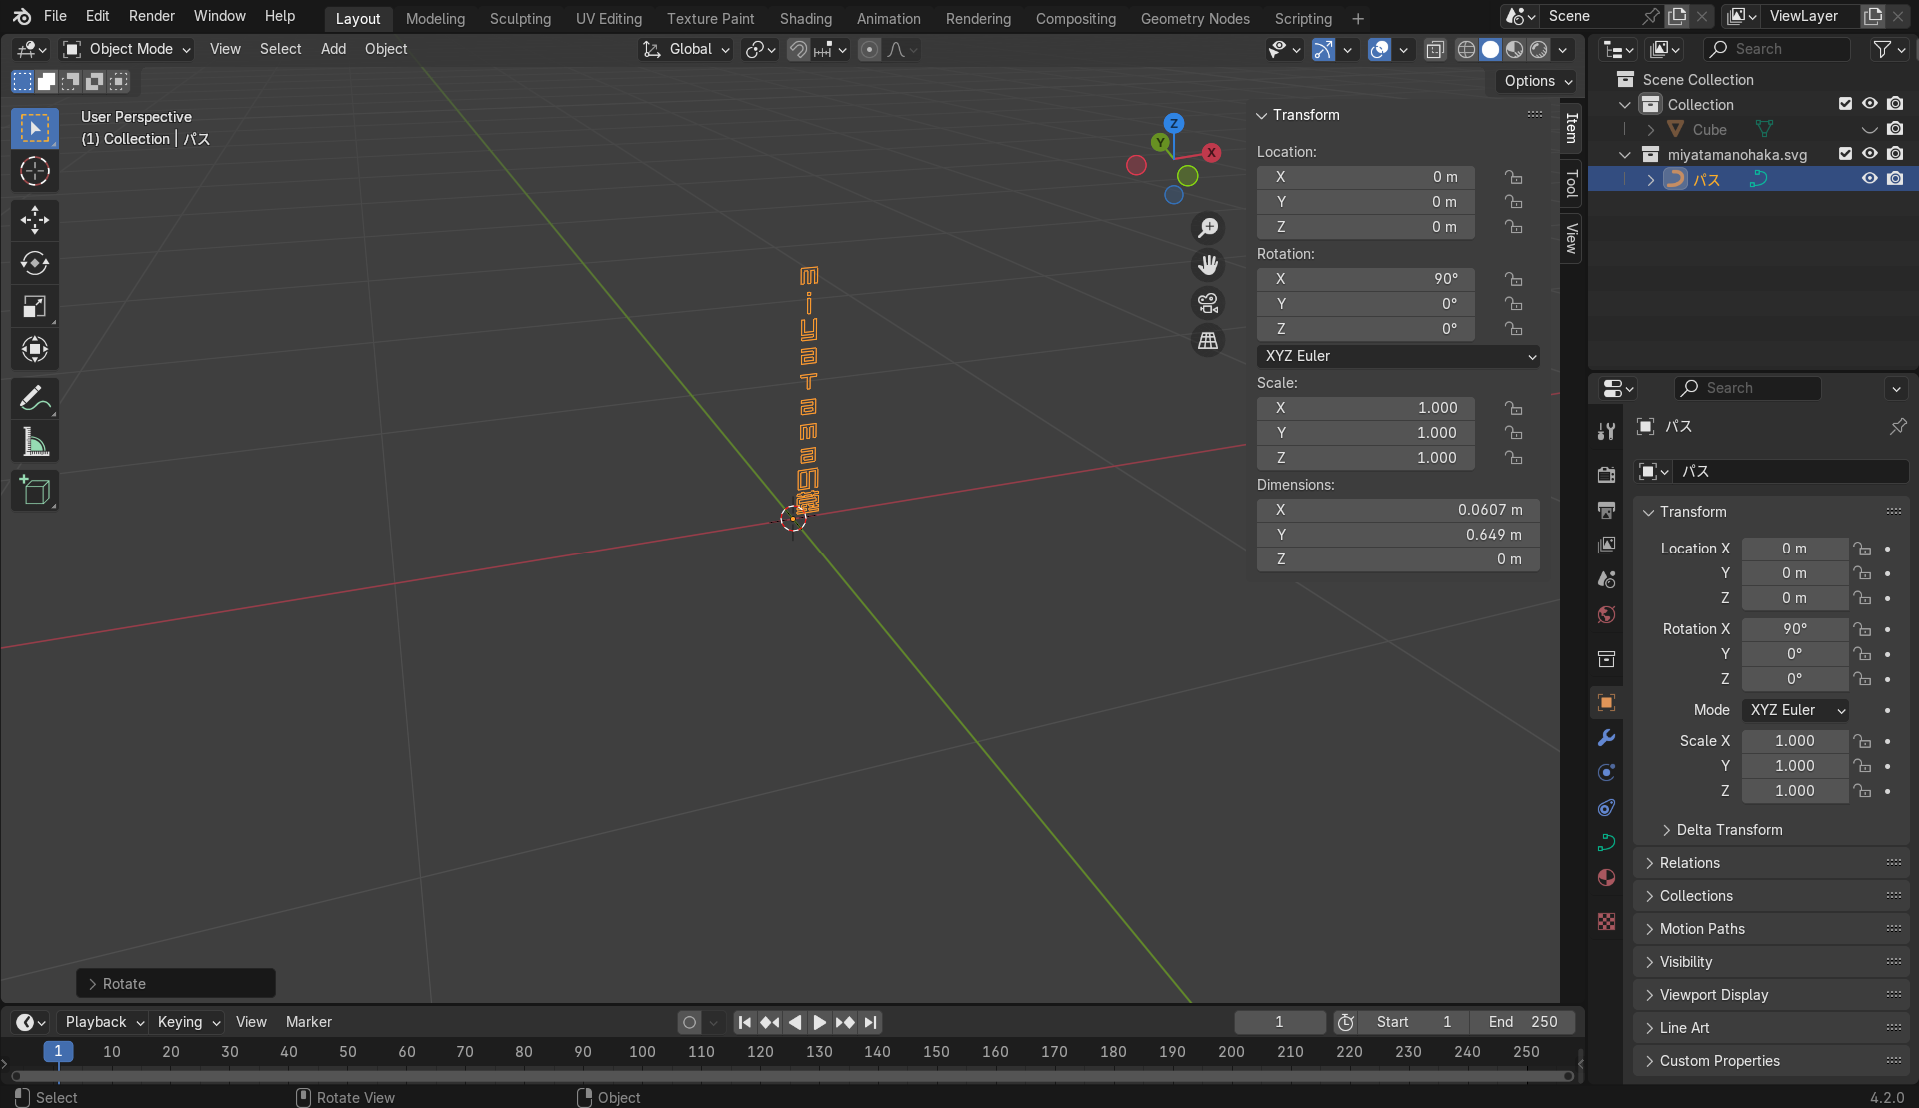Hide miyatamanohaka.svg collection with eye icon
Image resolution: width=1919 pixels, height=1108 pixels.
tap(1869, 154)
